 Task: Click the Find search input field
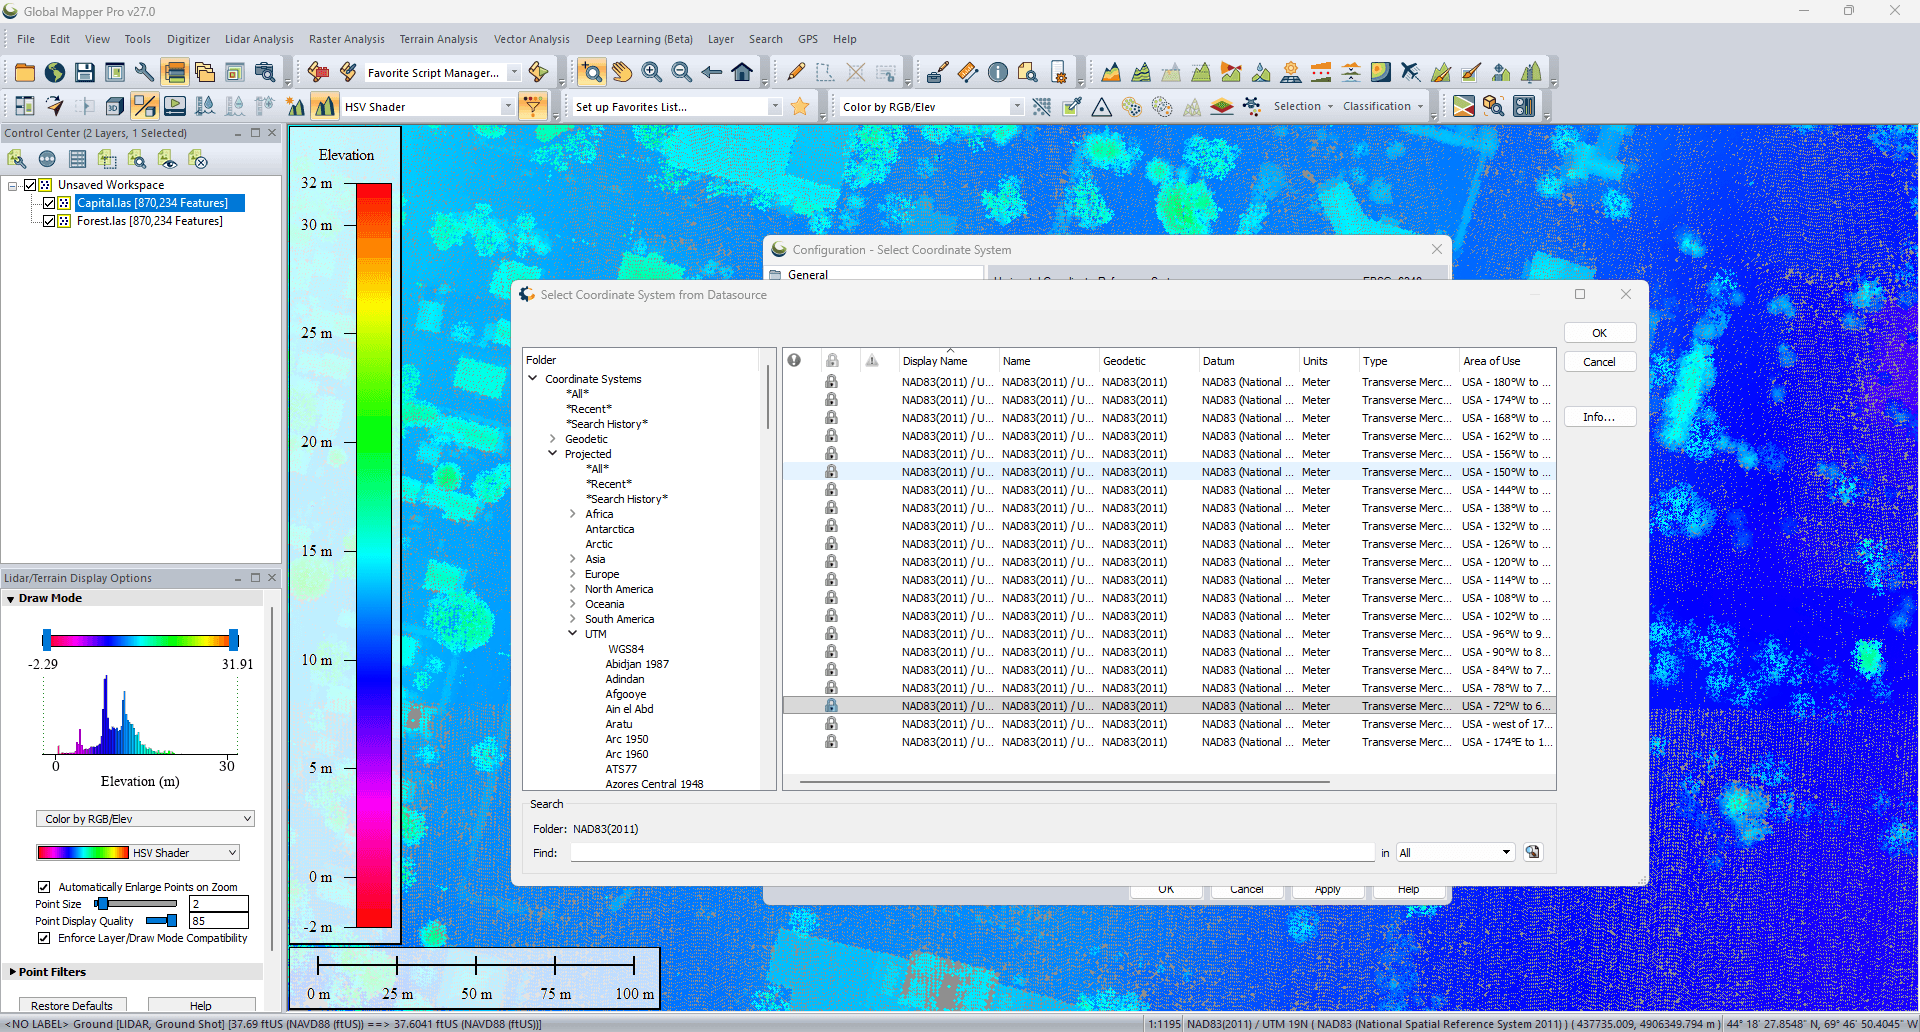coord(971,853)
